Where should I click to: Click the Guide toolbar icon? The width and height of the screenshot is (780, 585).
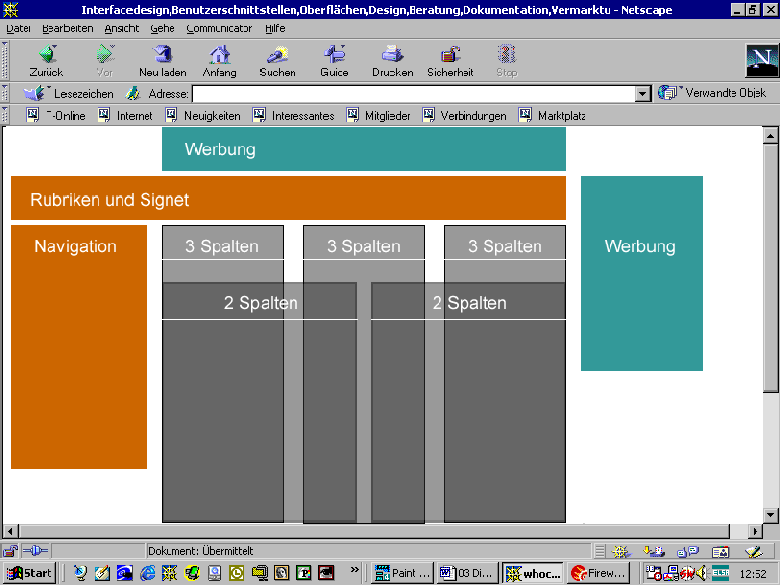pyautogui.click(x=334, y=55)
